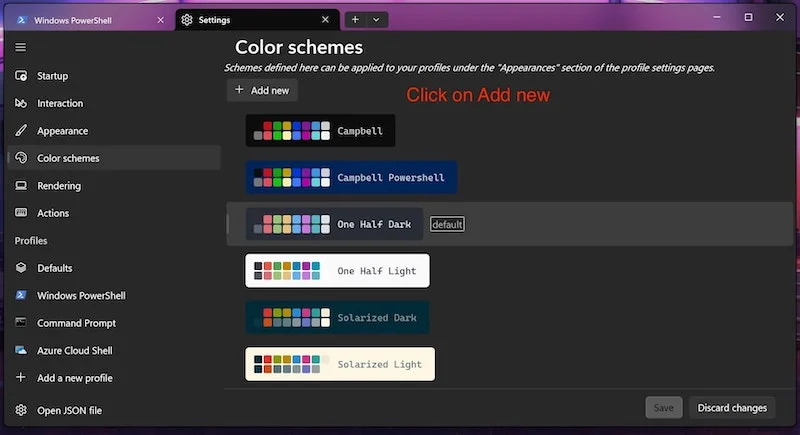This screenshot has width=800, height=435.
Task: Switch to the Windows PowerShell tab
Action: pyautogui.click(x=90, y=20)
